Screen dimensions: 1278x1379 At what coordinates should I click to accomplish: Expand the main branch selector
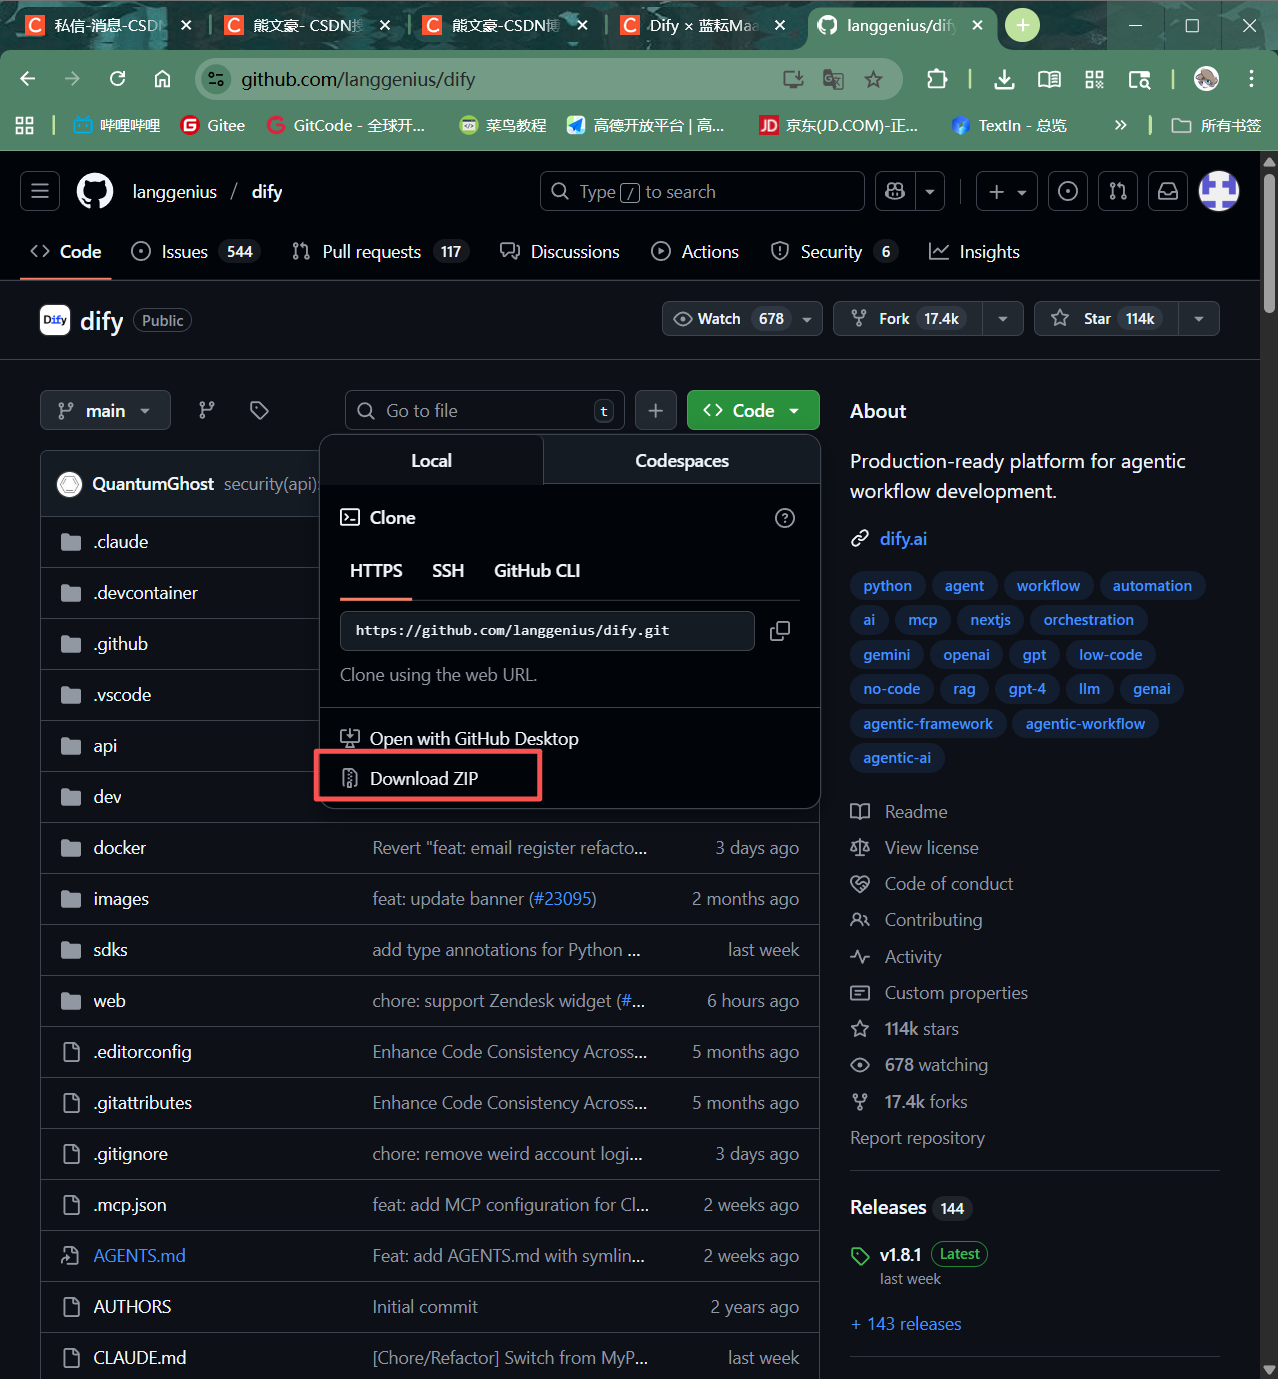(x=105, y=410)
